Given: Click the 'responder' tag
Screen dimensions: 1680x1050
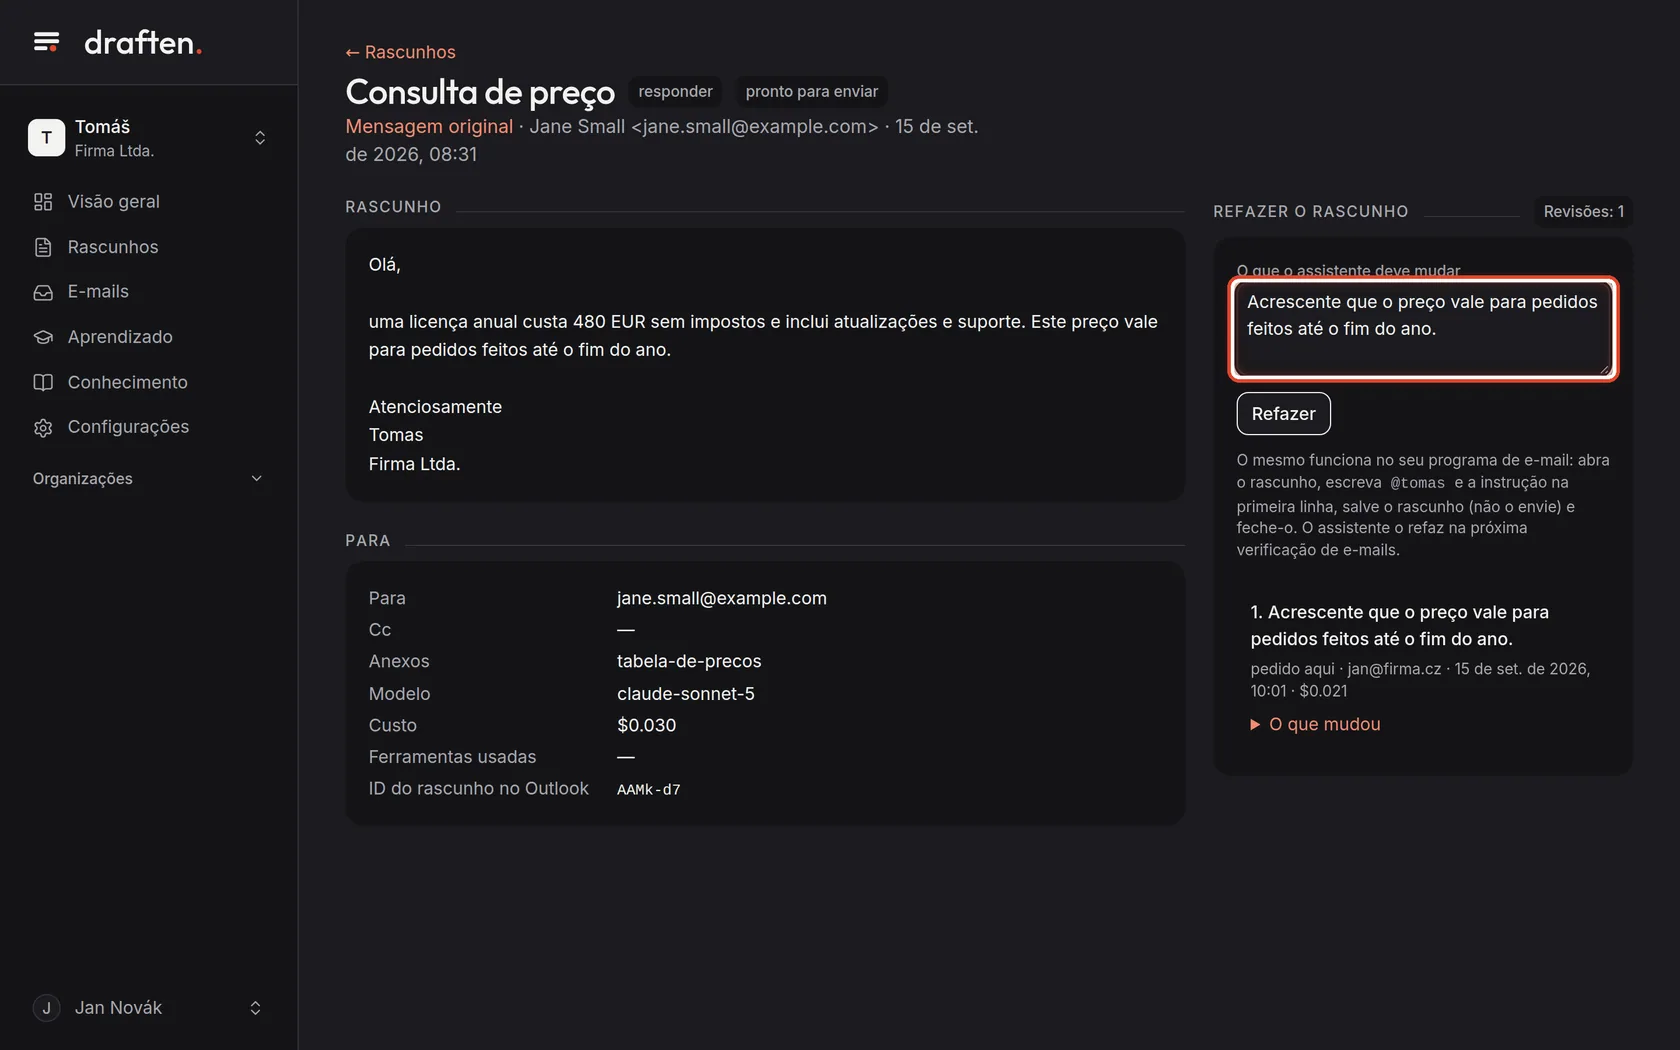Looking at the screenshot, I should (x=675, y=91).
